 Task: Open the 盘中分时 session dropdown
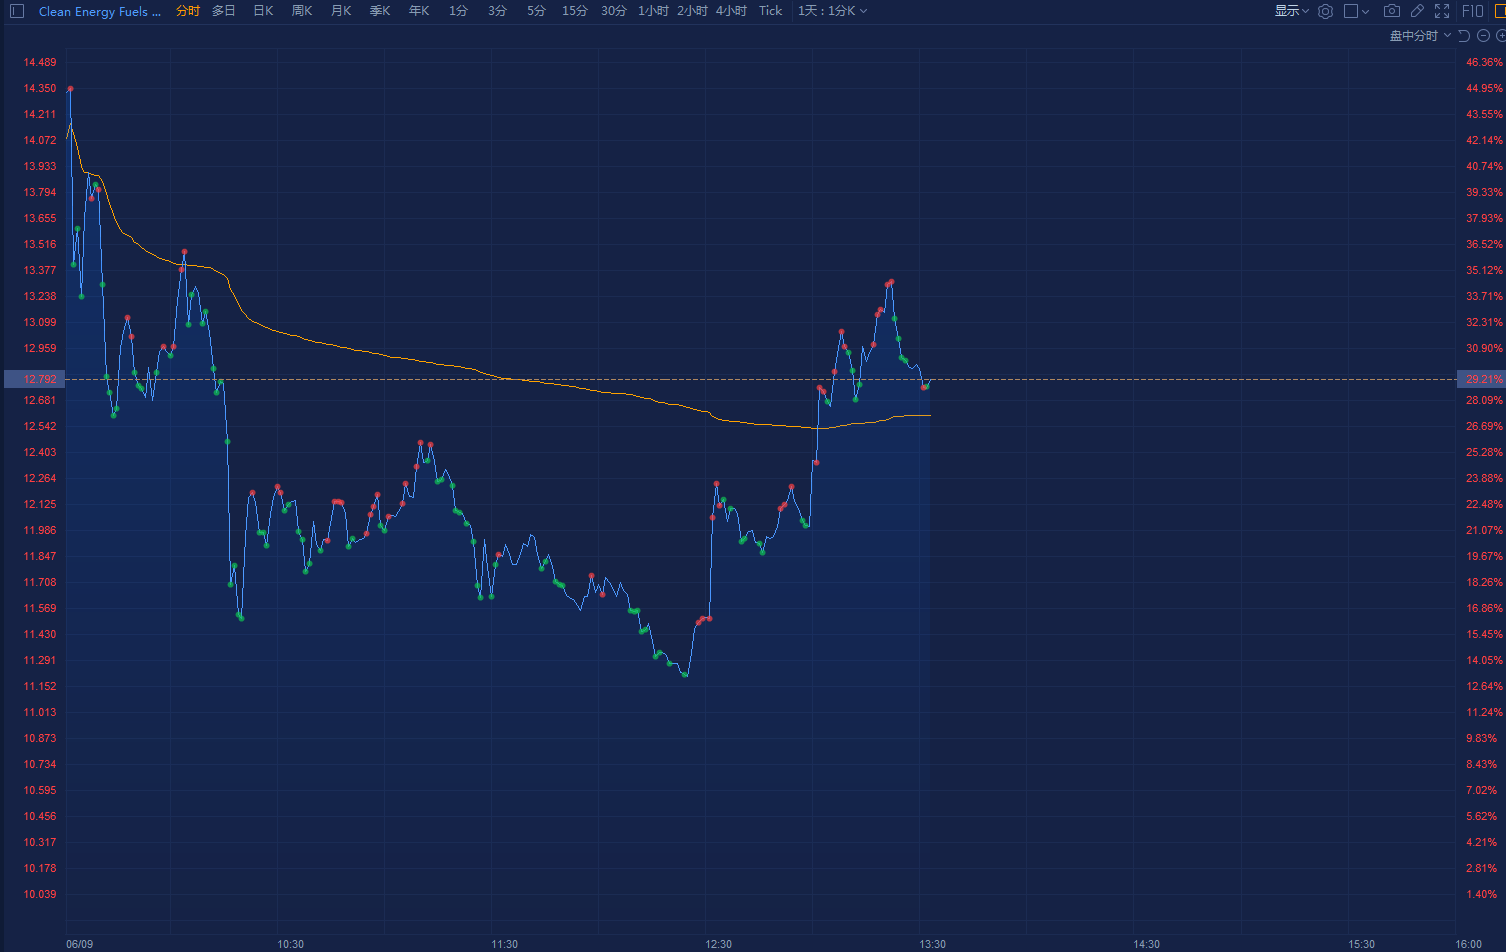(1420, 35)
